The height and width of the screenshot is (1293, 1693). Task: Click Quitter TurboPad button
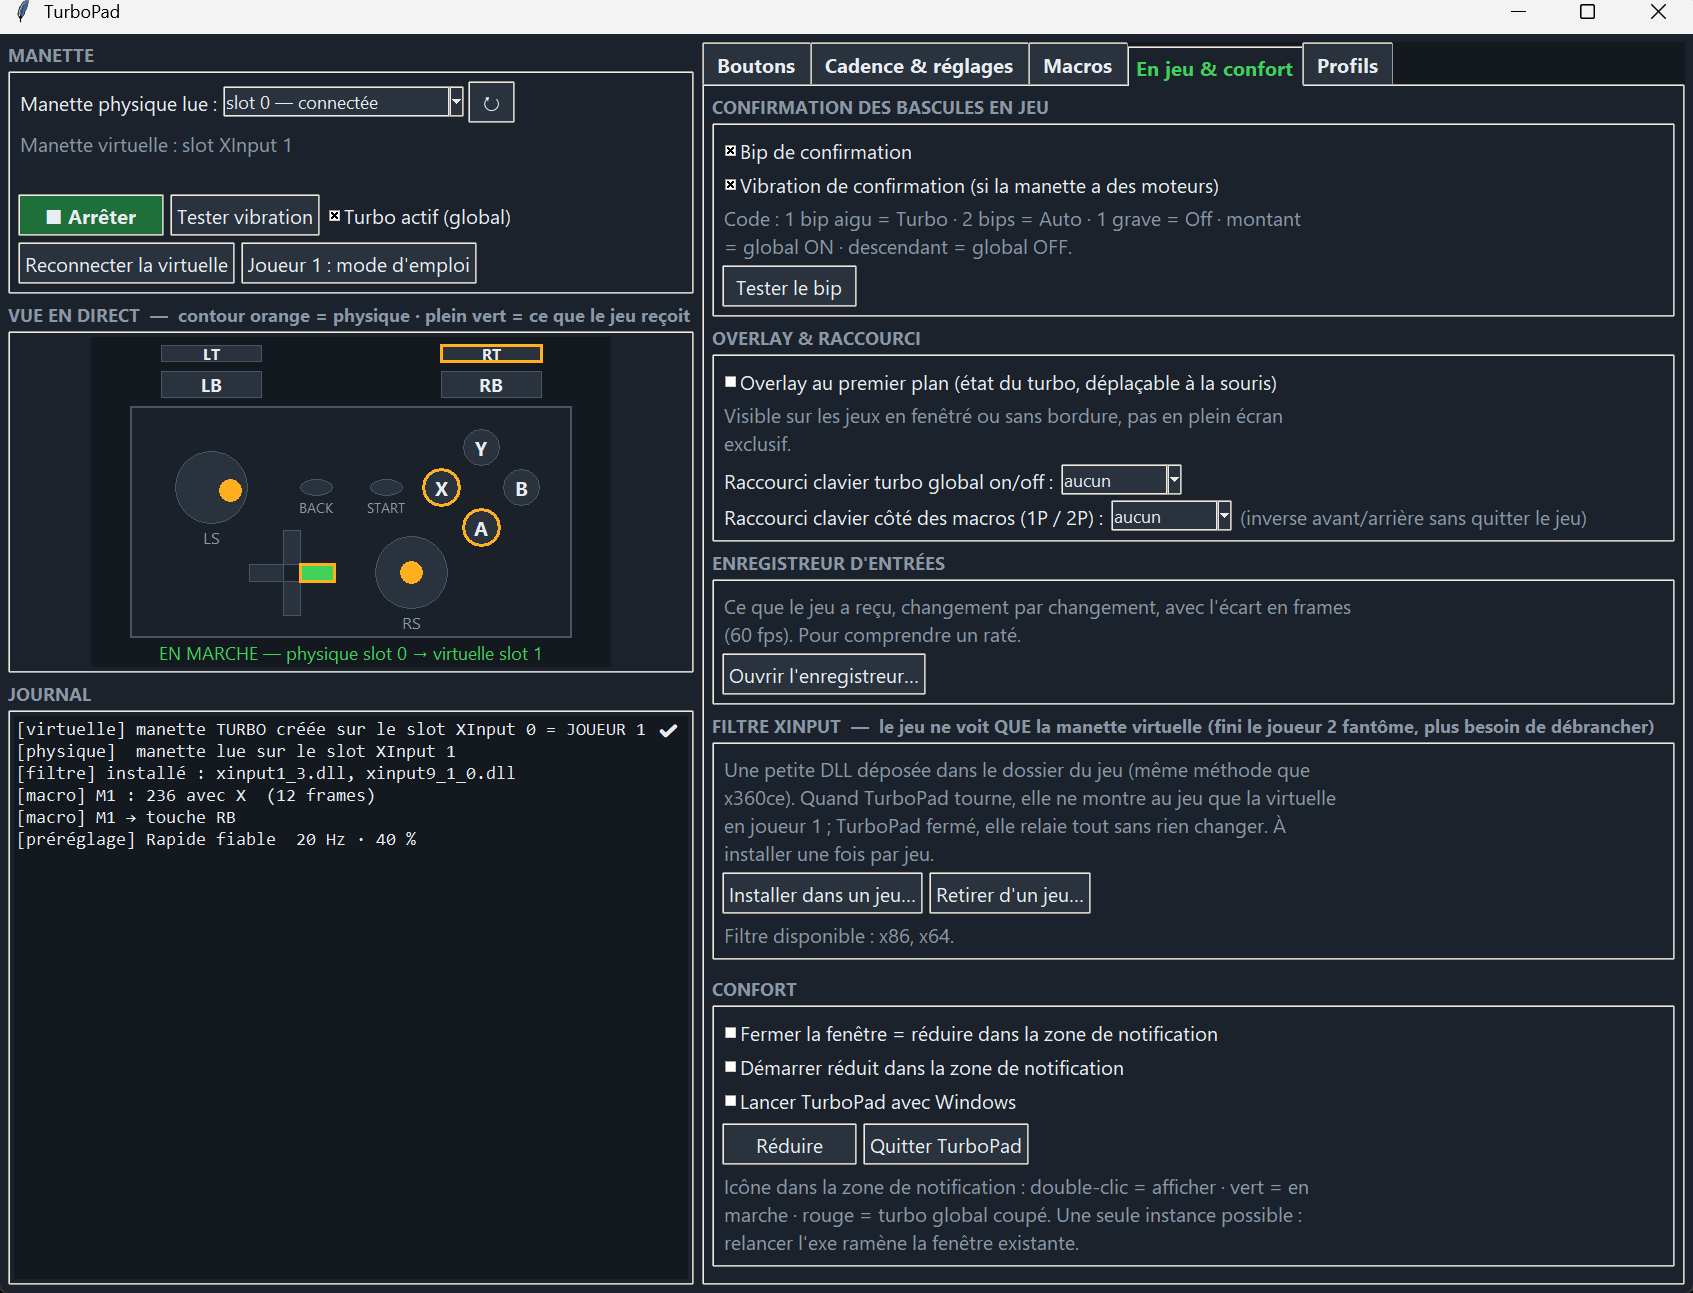coord(946,1145)
